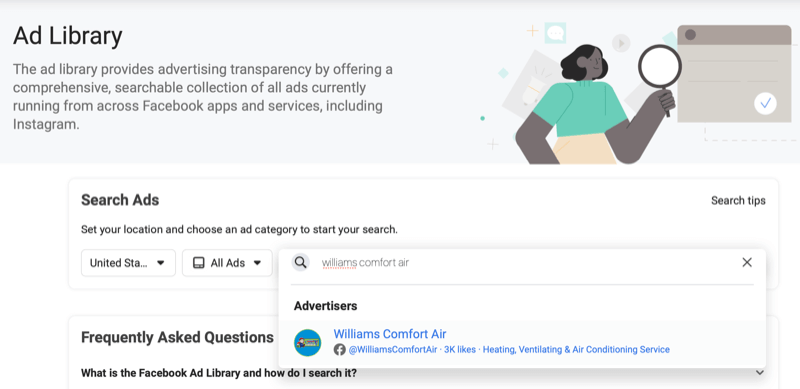The image size is (800, 389).
Task: Click the @WilliamsComfortAir handle text
Action: (x=393, y=350)
